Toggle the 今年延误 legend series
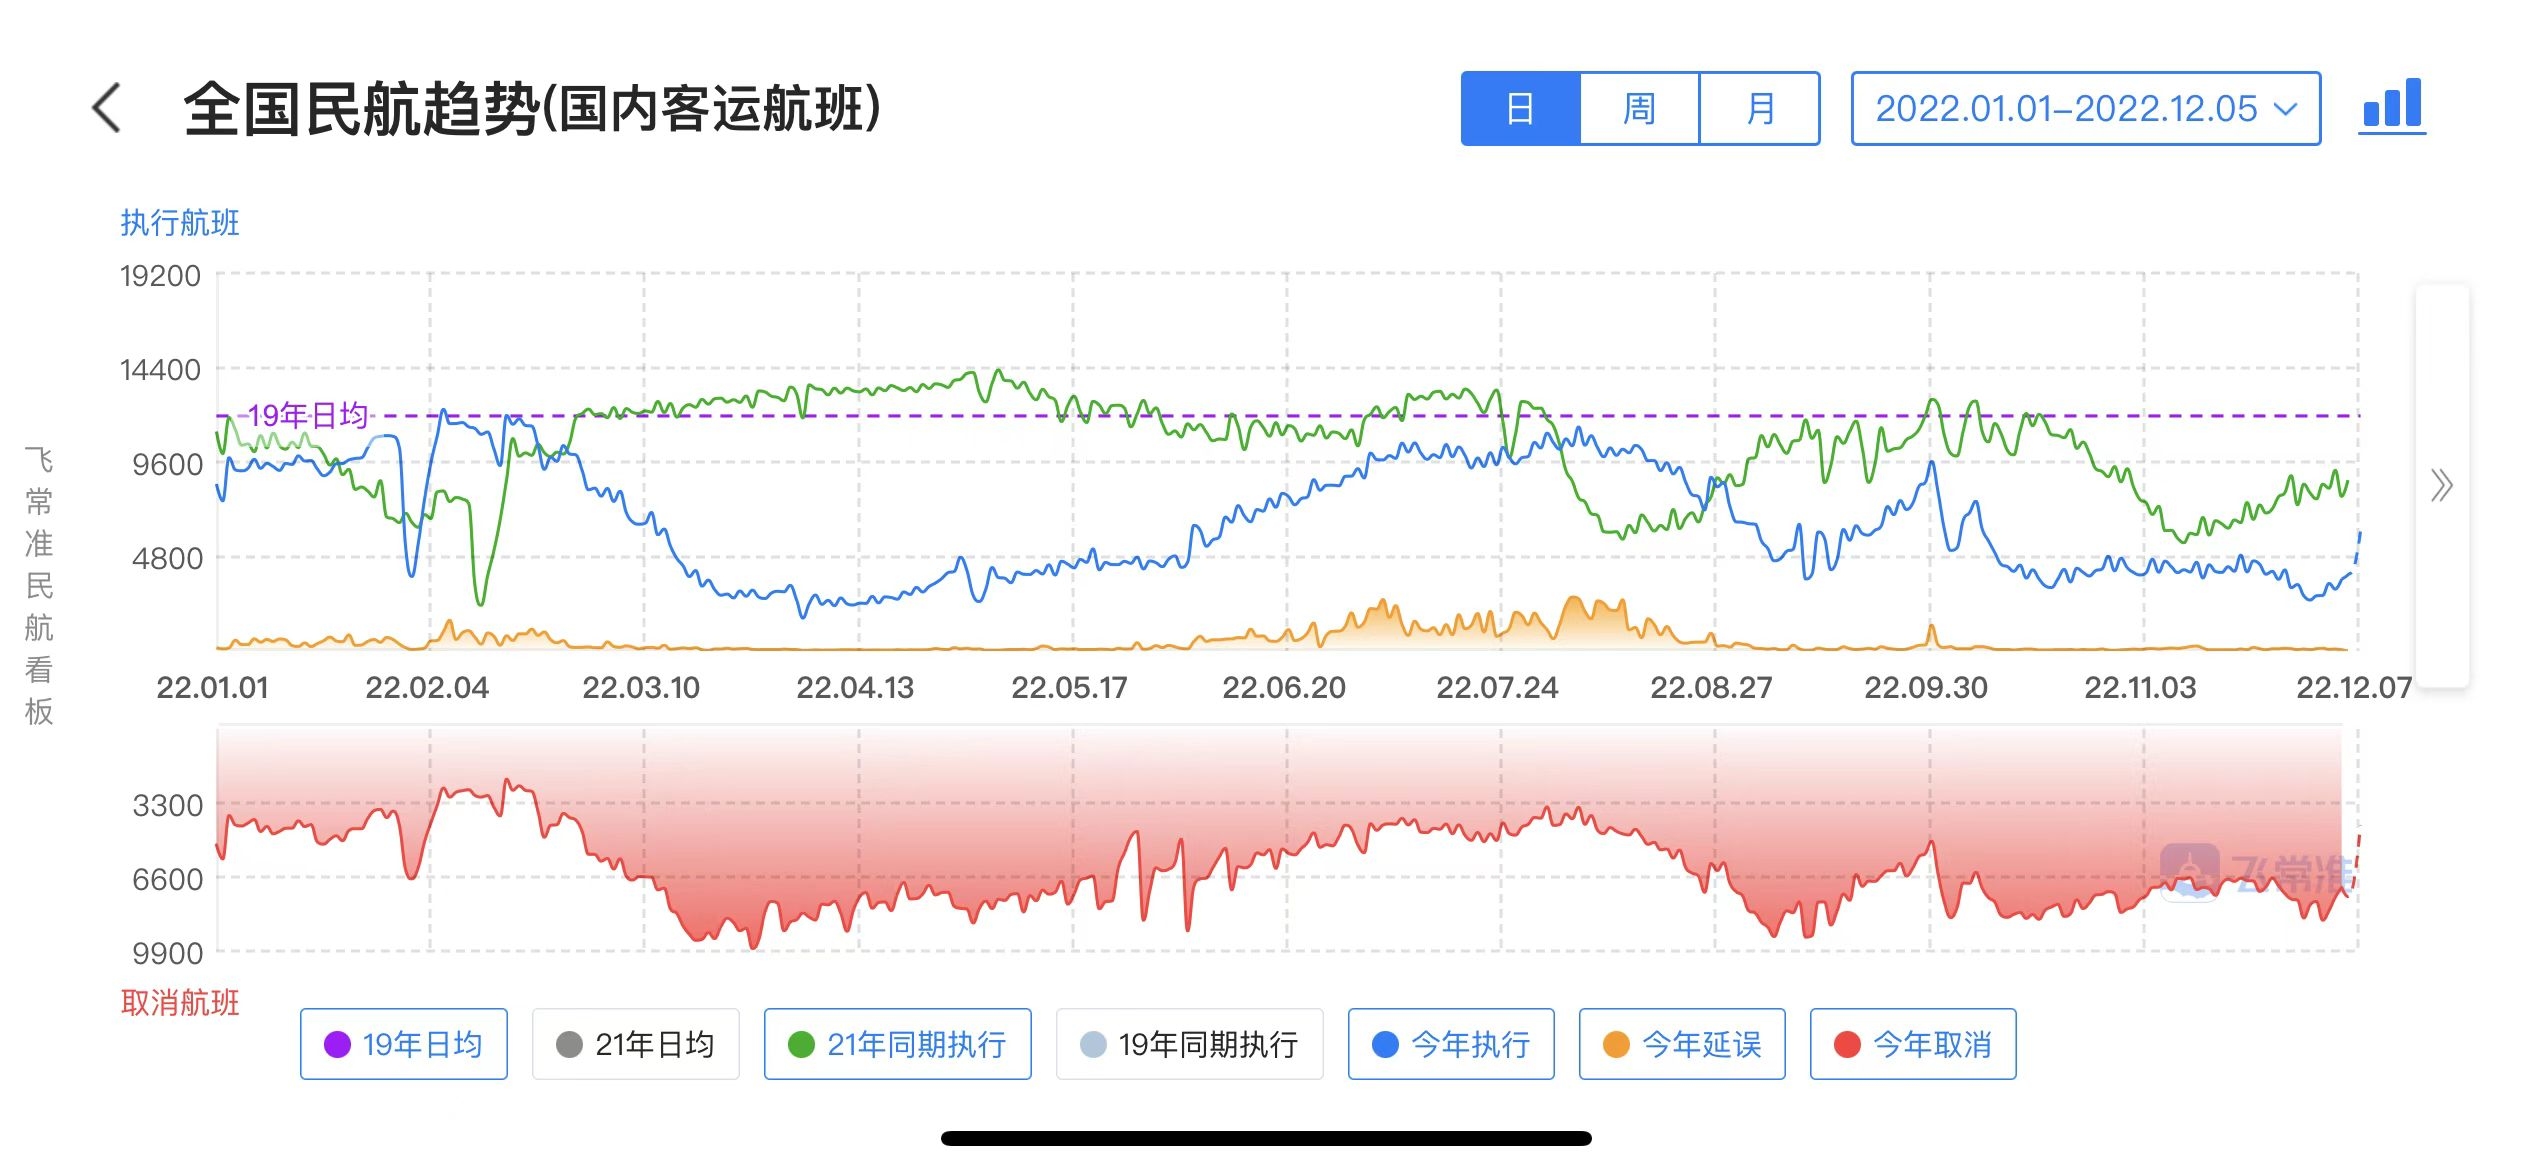 1682,1044
